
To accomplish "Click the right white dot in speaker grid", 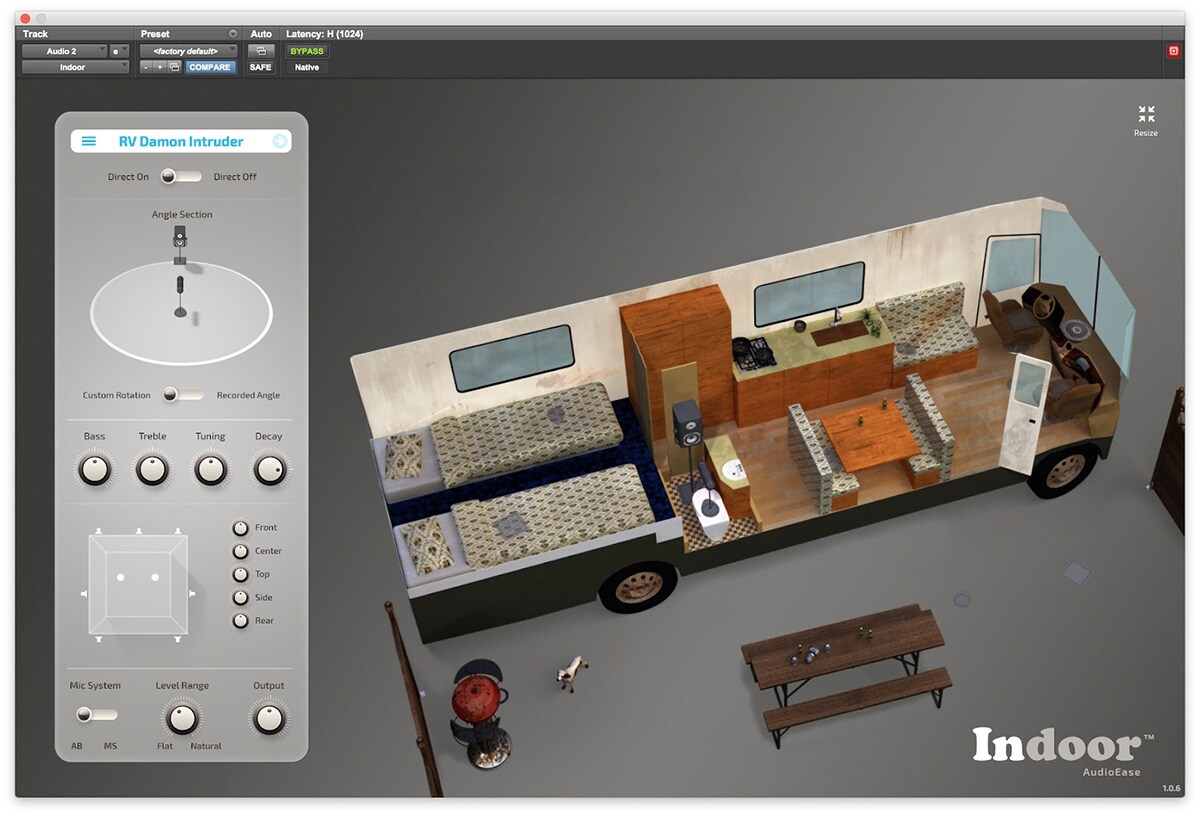I will 155,577.
